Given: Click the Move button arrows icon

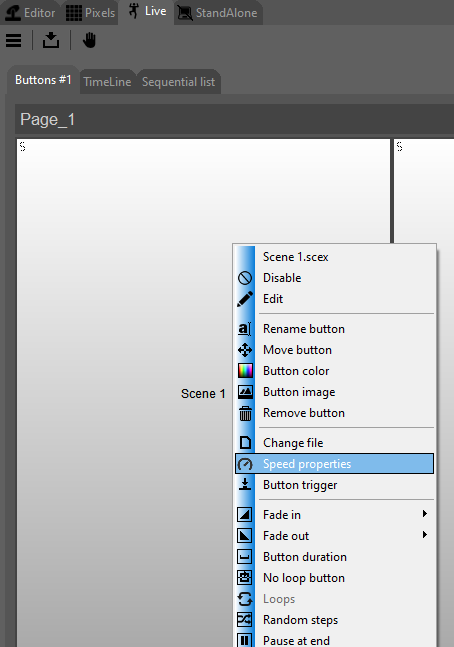Looking at the screenshot, I should 245,350.
